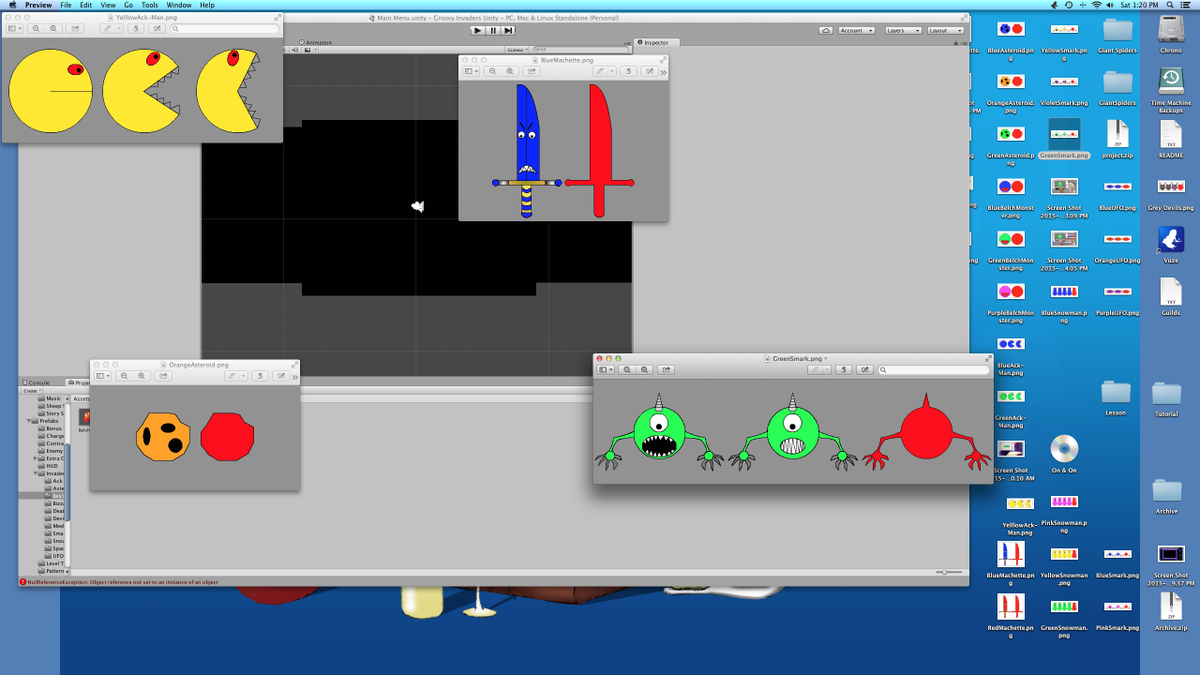
Task: Show more toolbar items in BlueMachette.png window
Action: click(x=663, y=71)
